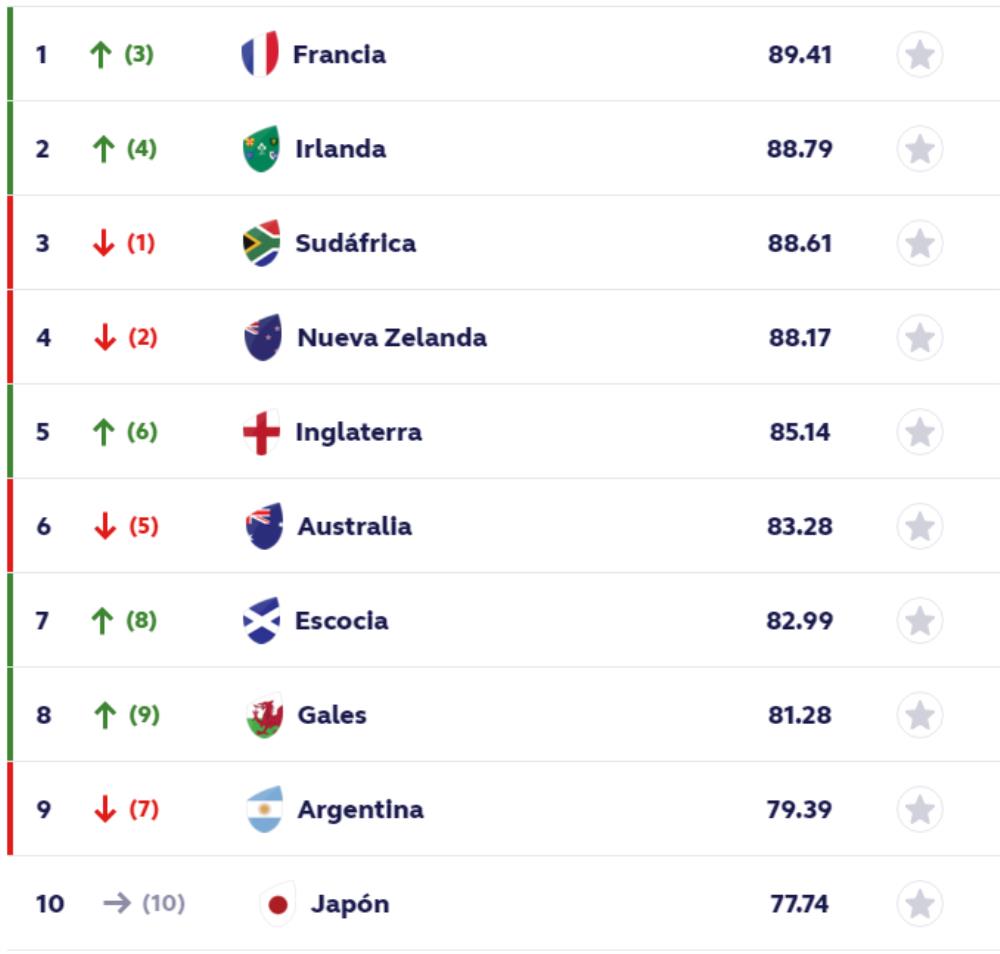Image resolution: width=1000 pixels, height=954 pixels.
Task: Mark Irlanda as favorite with star
Action: pyautogui.click(x=919, y=149)
